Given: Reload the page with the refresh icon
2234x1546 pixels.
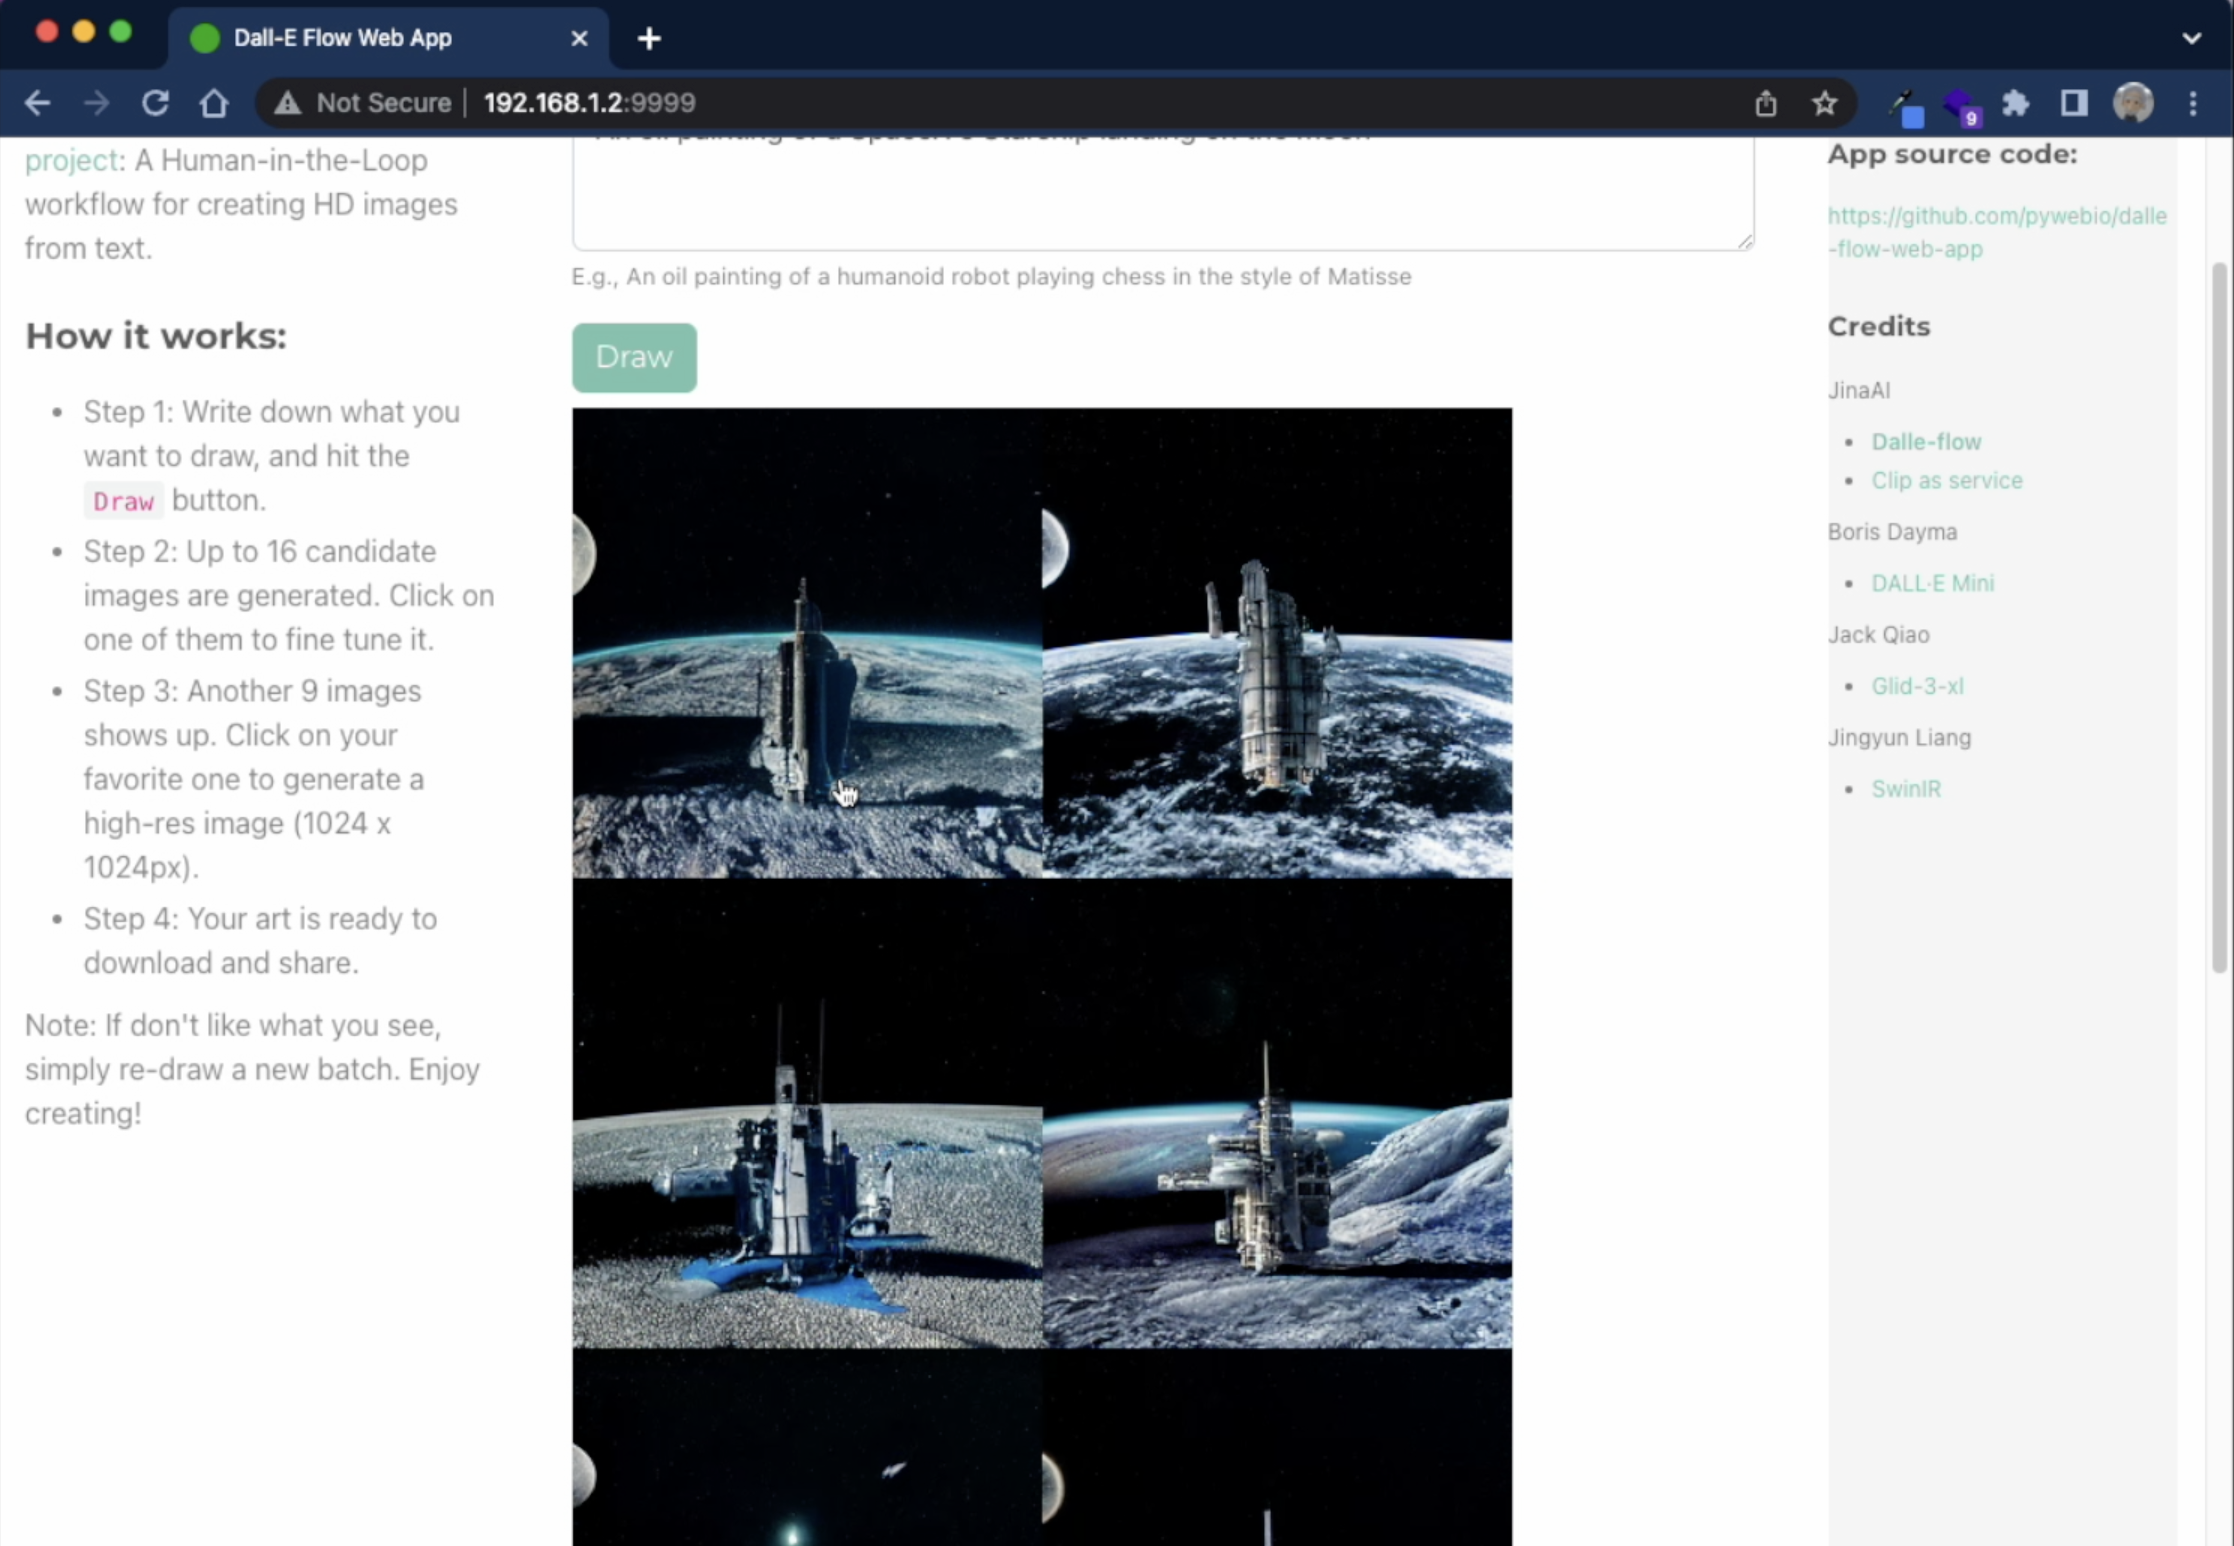Looking at the screenshot, I should coord(155,103).
